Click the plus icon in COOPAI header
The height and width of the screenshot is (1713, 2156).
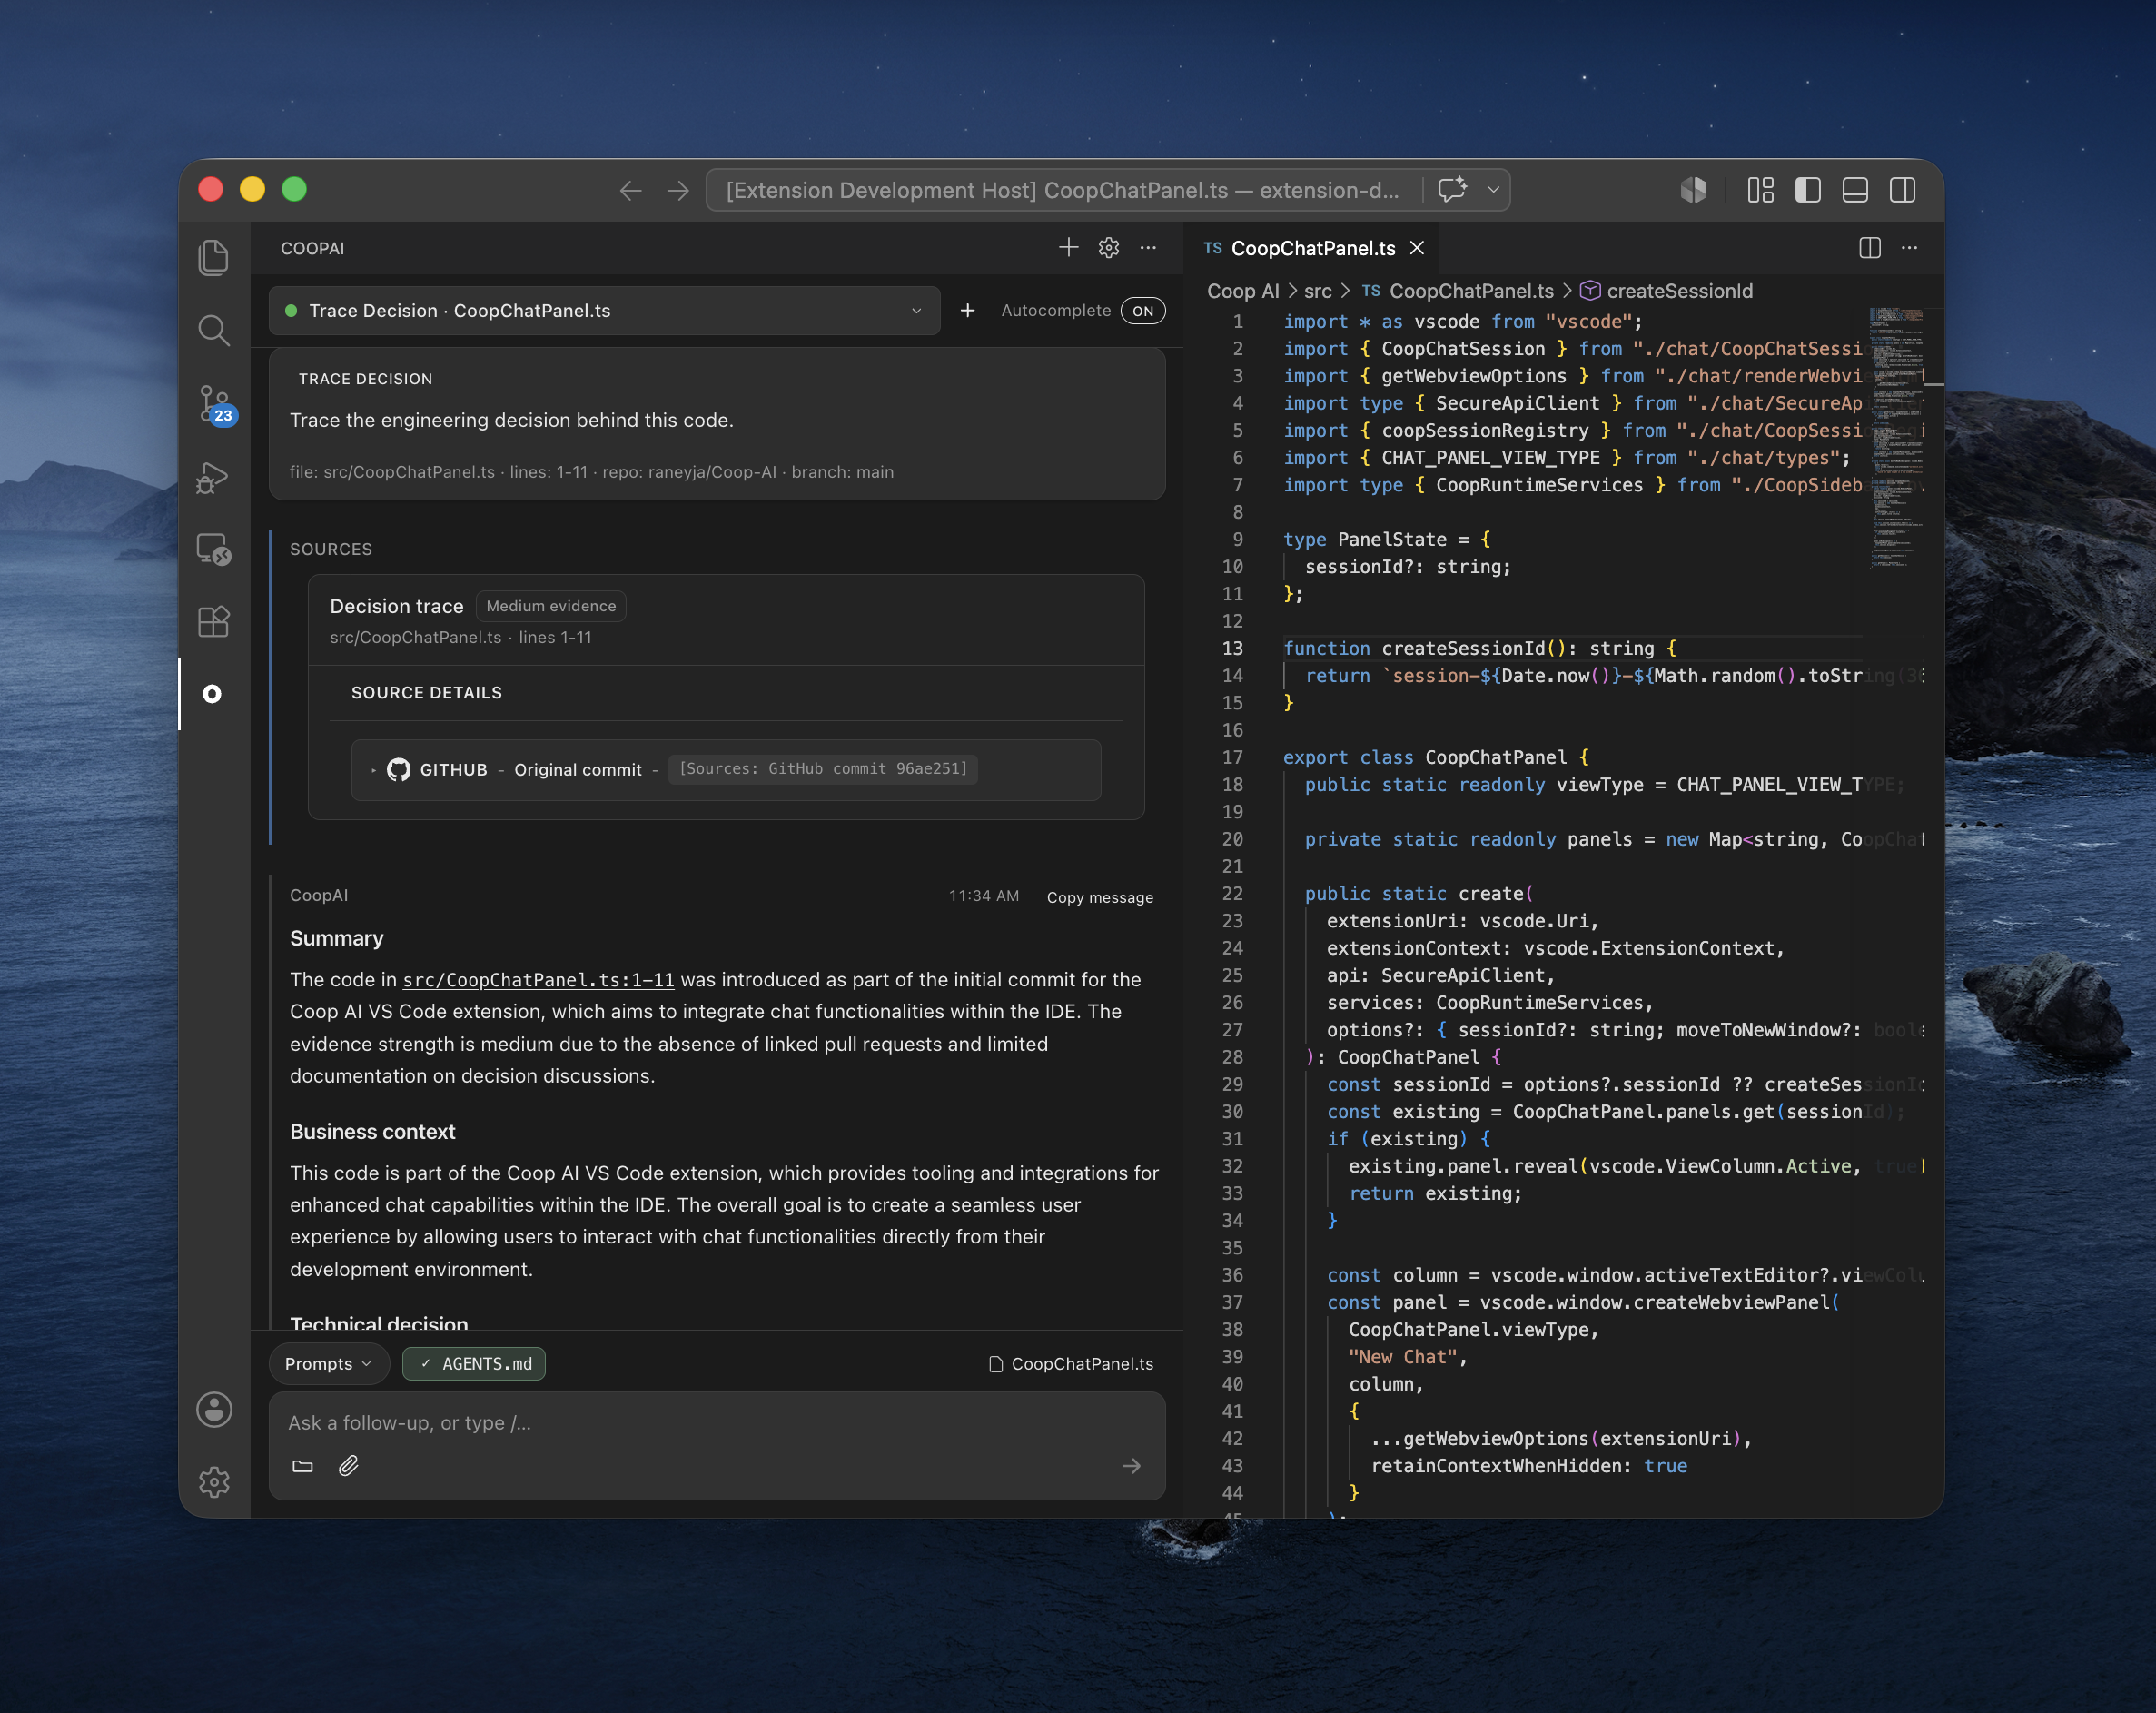pos(1068,247)
